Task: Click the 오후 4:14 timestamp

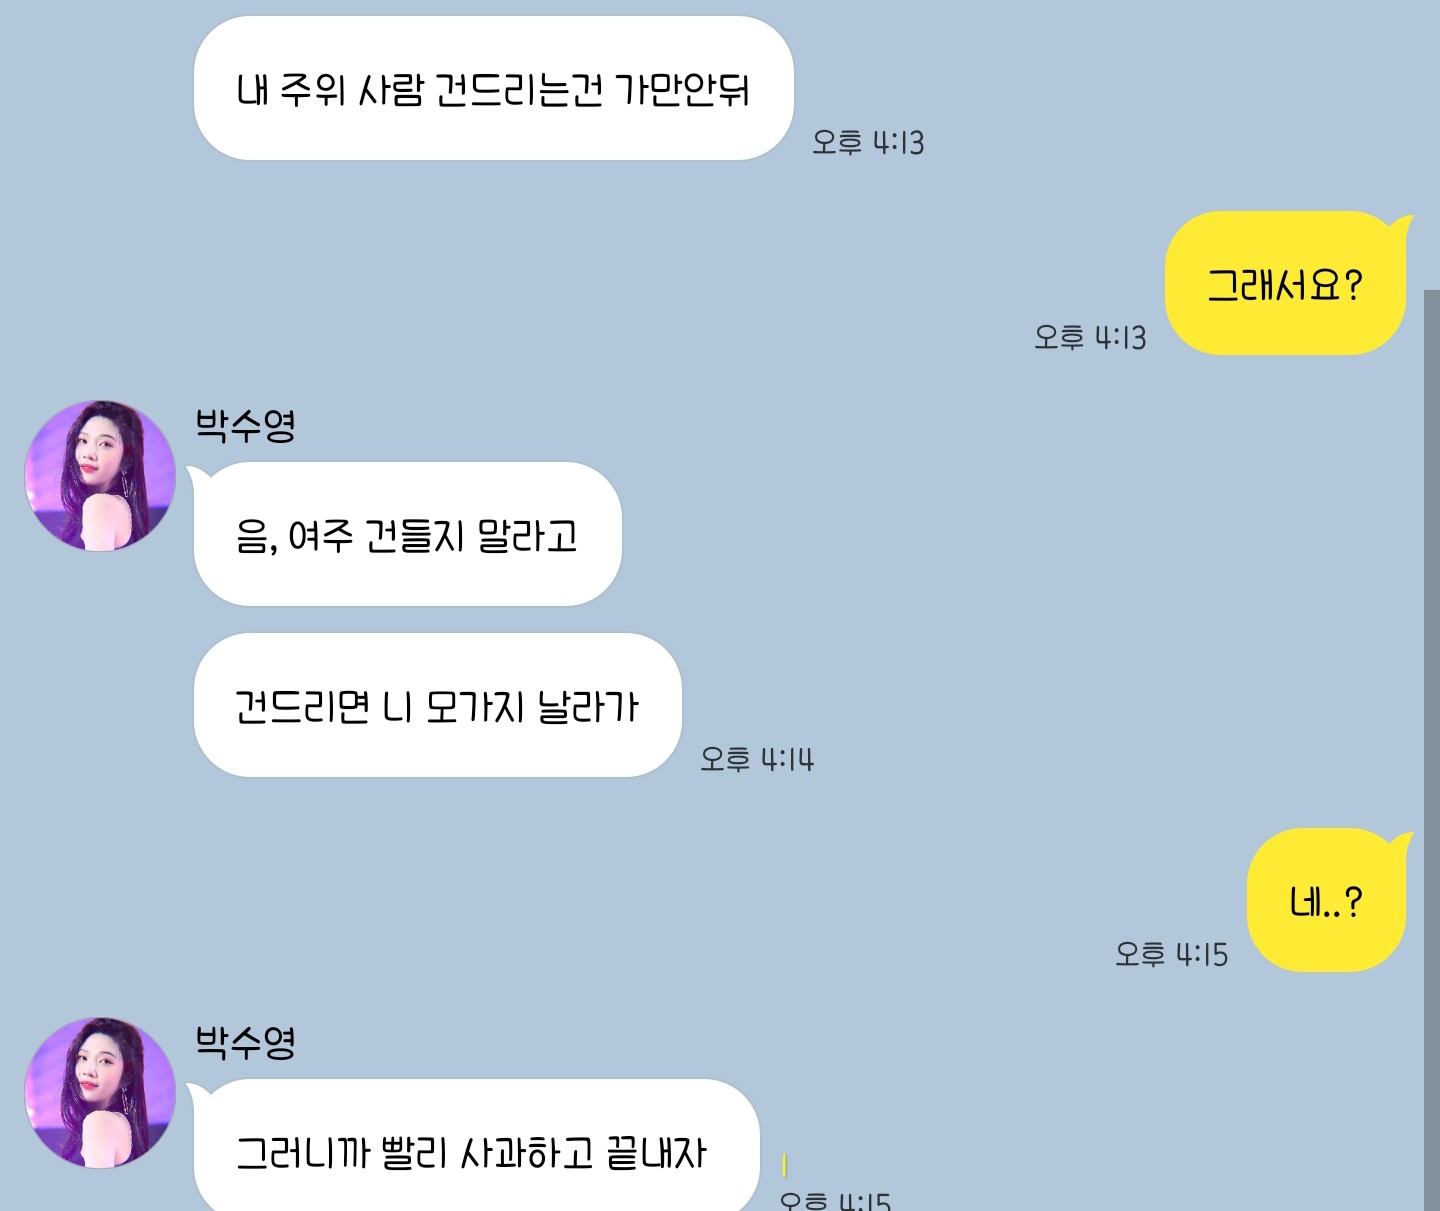Action: 757,759
